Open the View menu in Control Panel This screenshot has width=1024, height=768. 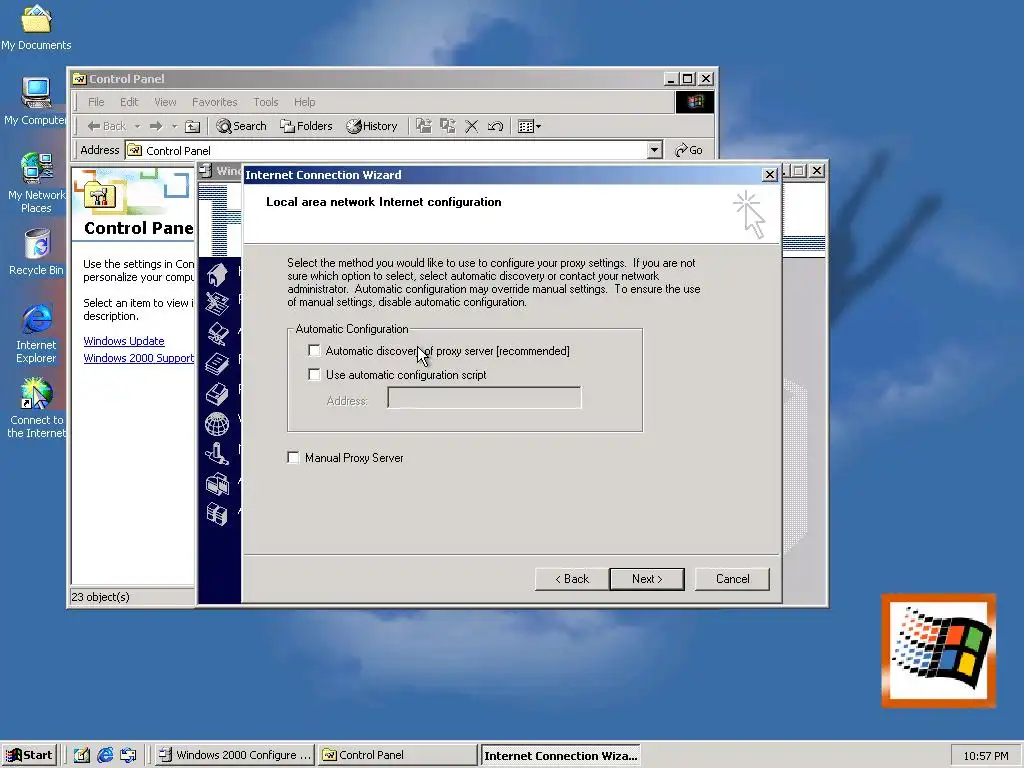[x=165, y=102]
